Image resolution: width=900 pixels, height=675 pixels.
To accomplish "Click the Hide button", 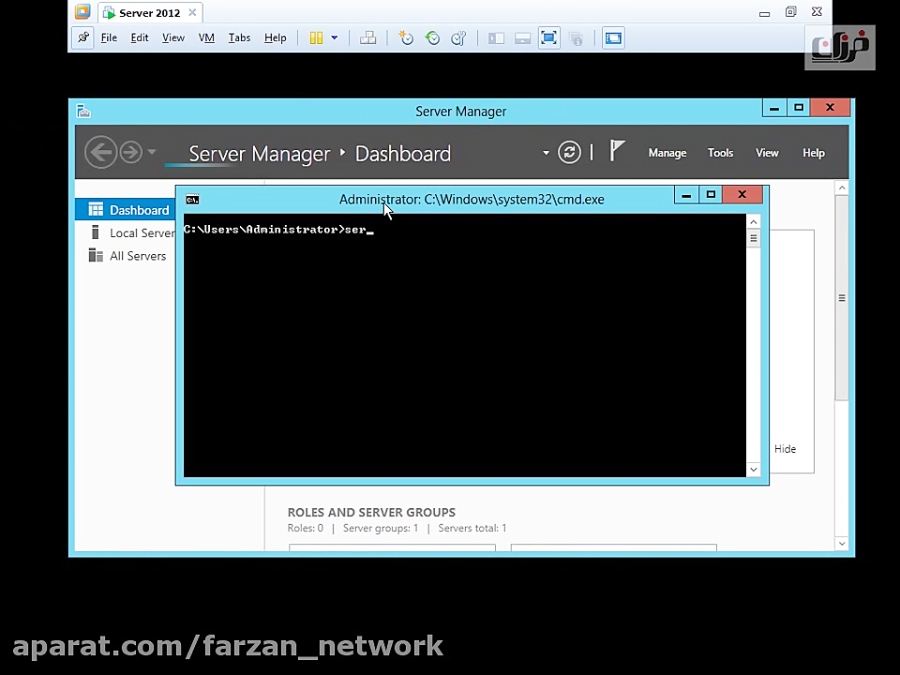I will [785, 449].
